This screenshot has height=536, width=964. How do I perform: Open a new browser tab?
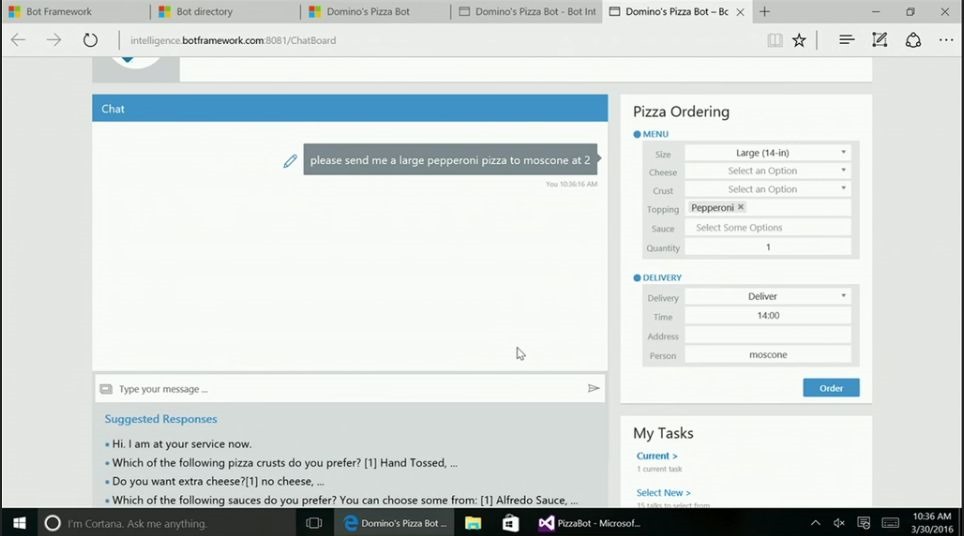click(x=764, y=12)
